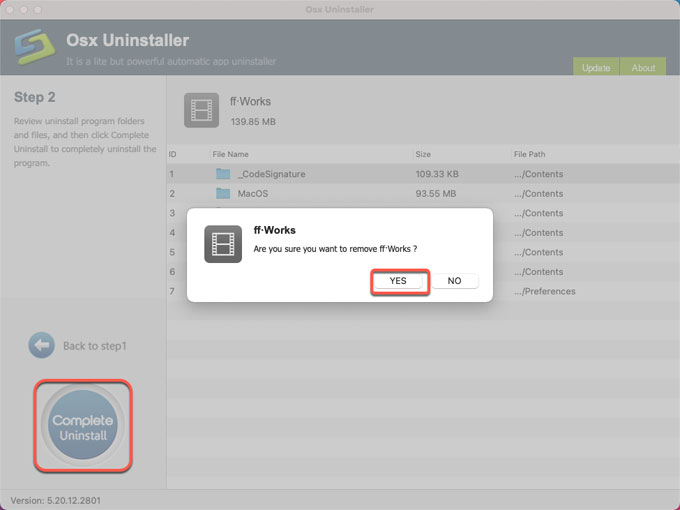
Task: Click the File Path column header
Action: pos(530,154)
